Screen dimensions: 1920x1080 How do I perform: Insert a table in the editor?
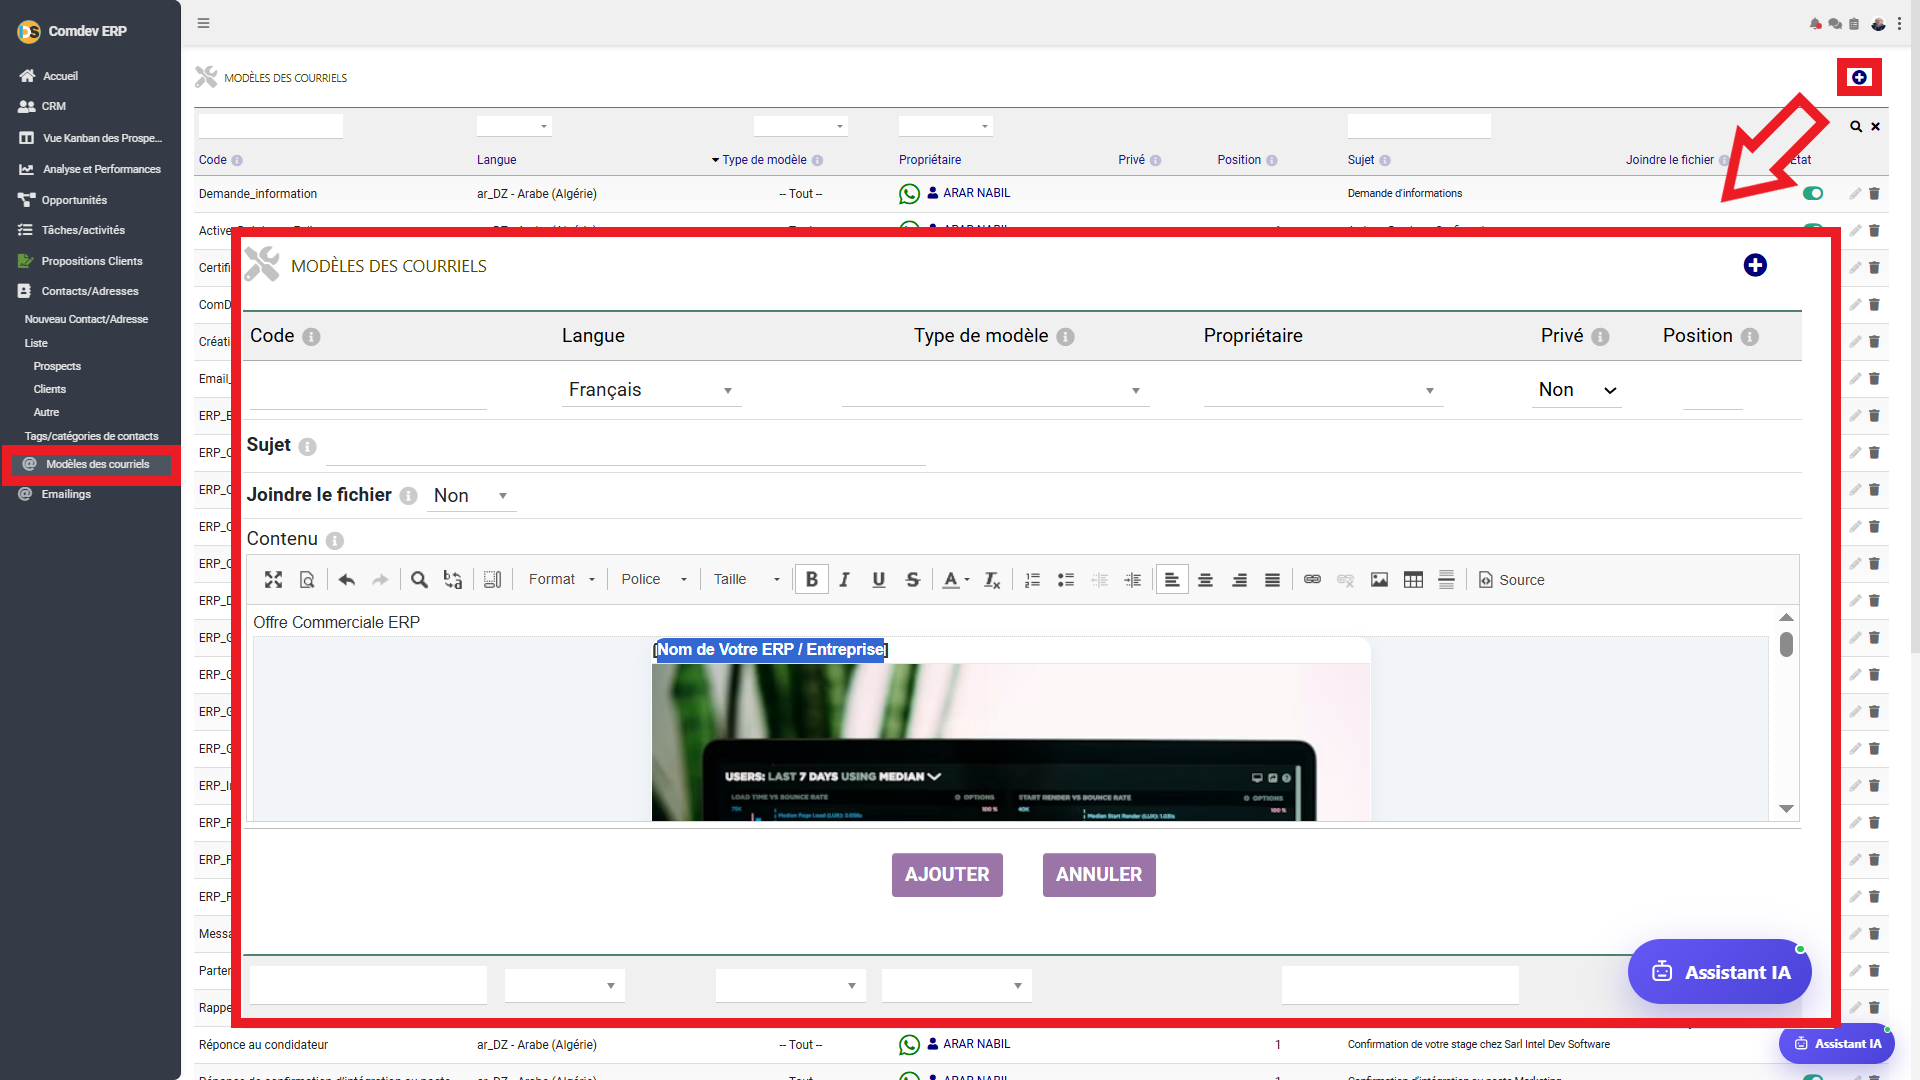click(x=1413, y=580)
